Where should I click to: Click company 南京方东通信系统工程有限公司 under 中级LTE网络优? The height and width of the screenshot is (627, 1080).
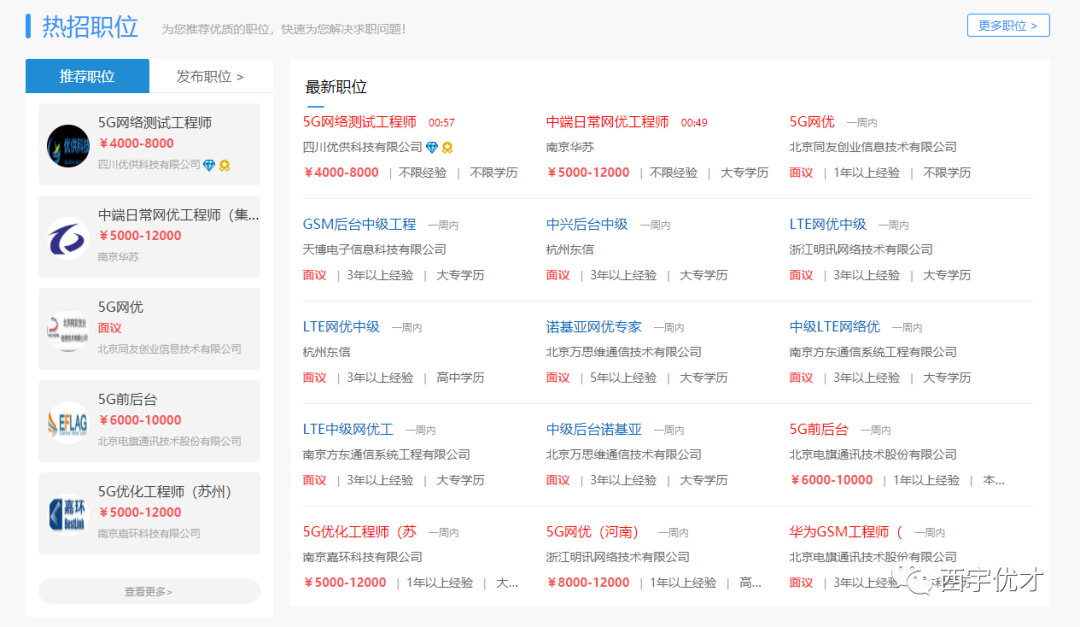click(x=873, y=352)
